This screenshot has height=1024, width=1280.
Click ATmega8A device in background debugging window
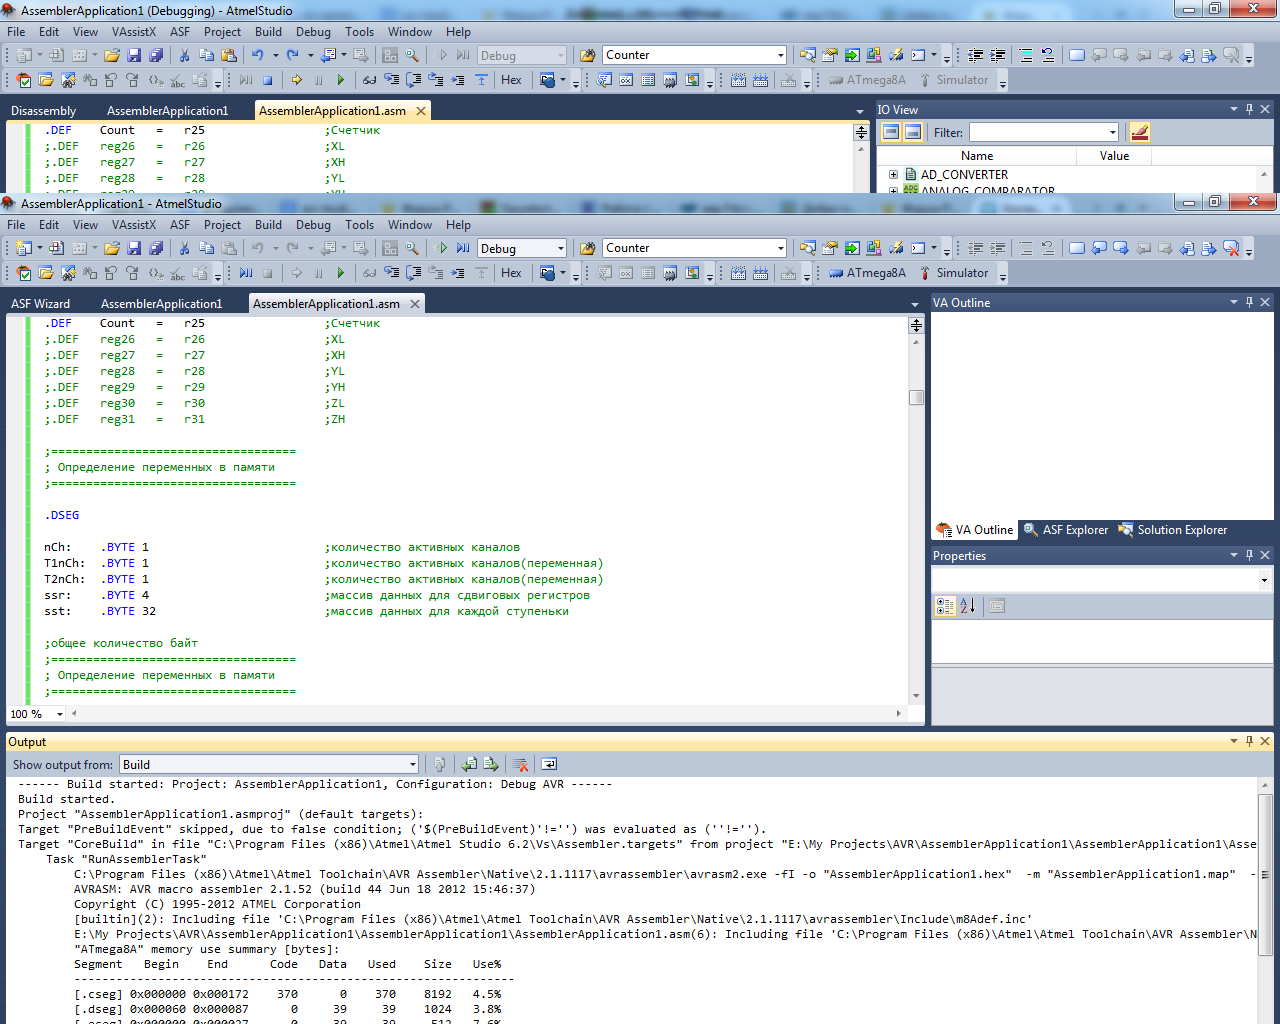click(x=867, y=80)
